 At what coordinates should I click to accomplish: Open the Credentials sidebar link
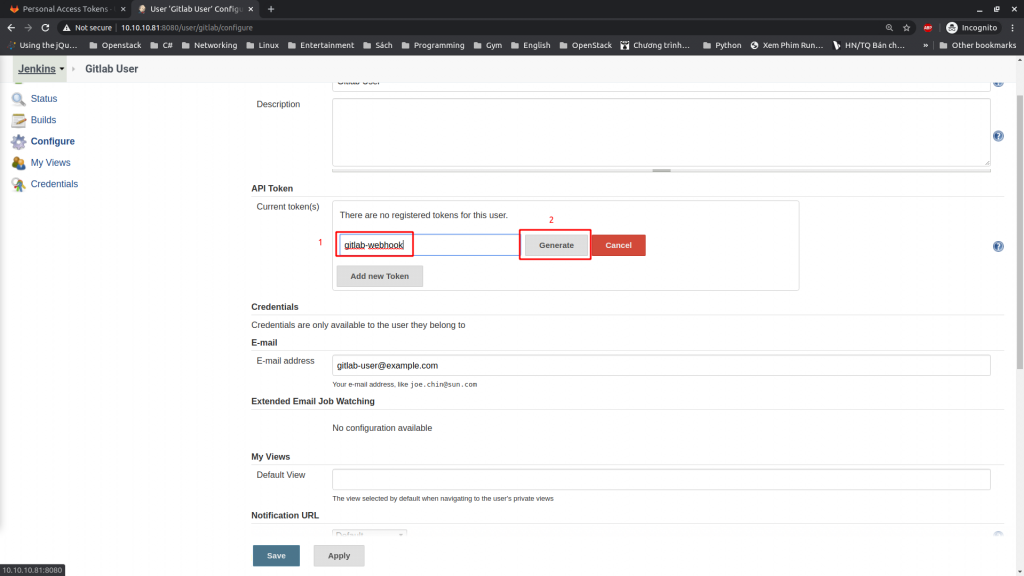pos(54,184)
